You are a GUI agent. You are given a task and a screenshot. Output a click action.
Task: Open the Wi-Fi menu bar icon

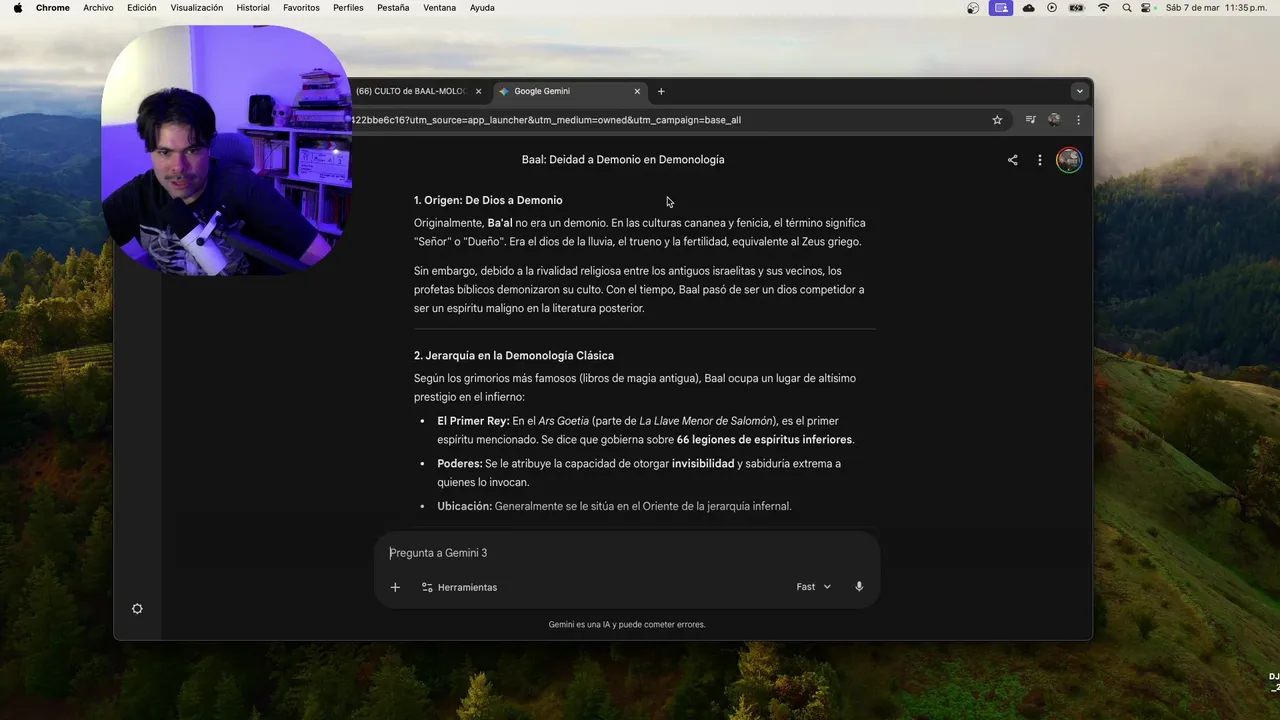[1104, 8]
